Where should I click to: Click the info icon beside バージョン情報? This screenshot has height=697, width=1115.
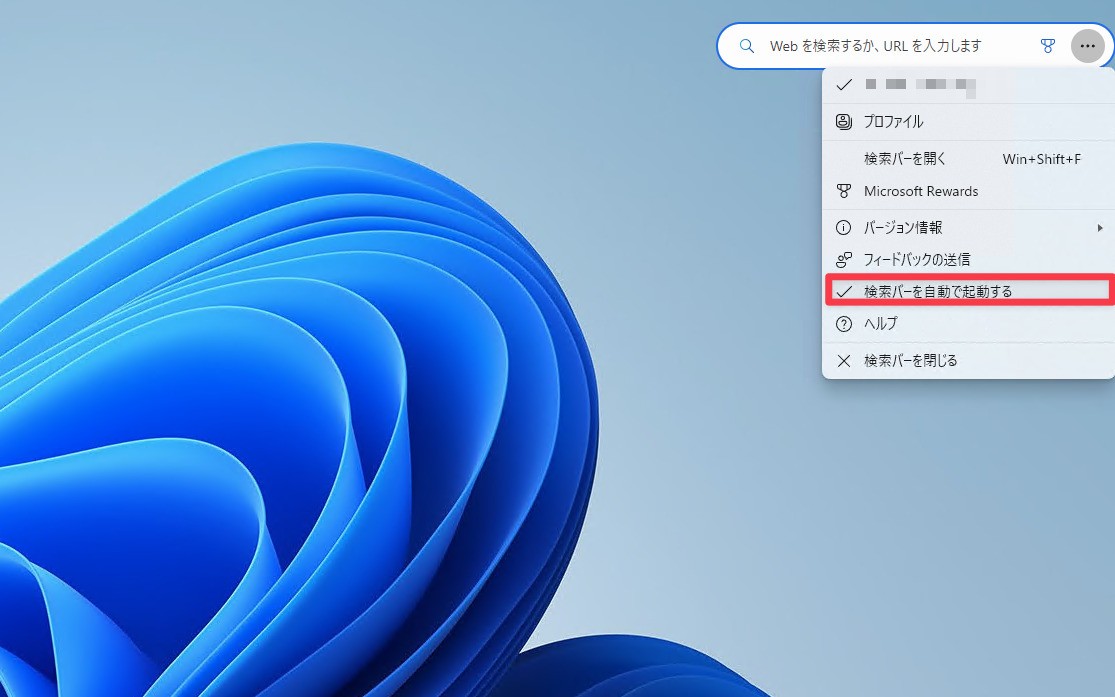[x=843, y=228]
